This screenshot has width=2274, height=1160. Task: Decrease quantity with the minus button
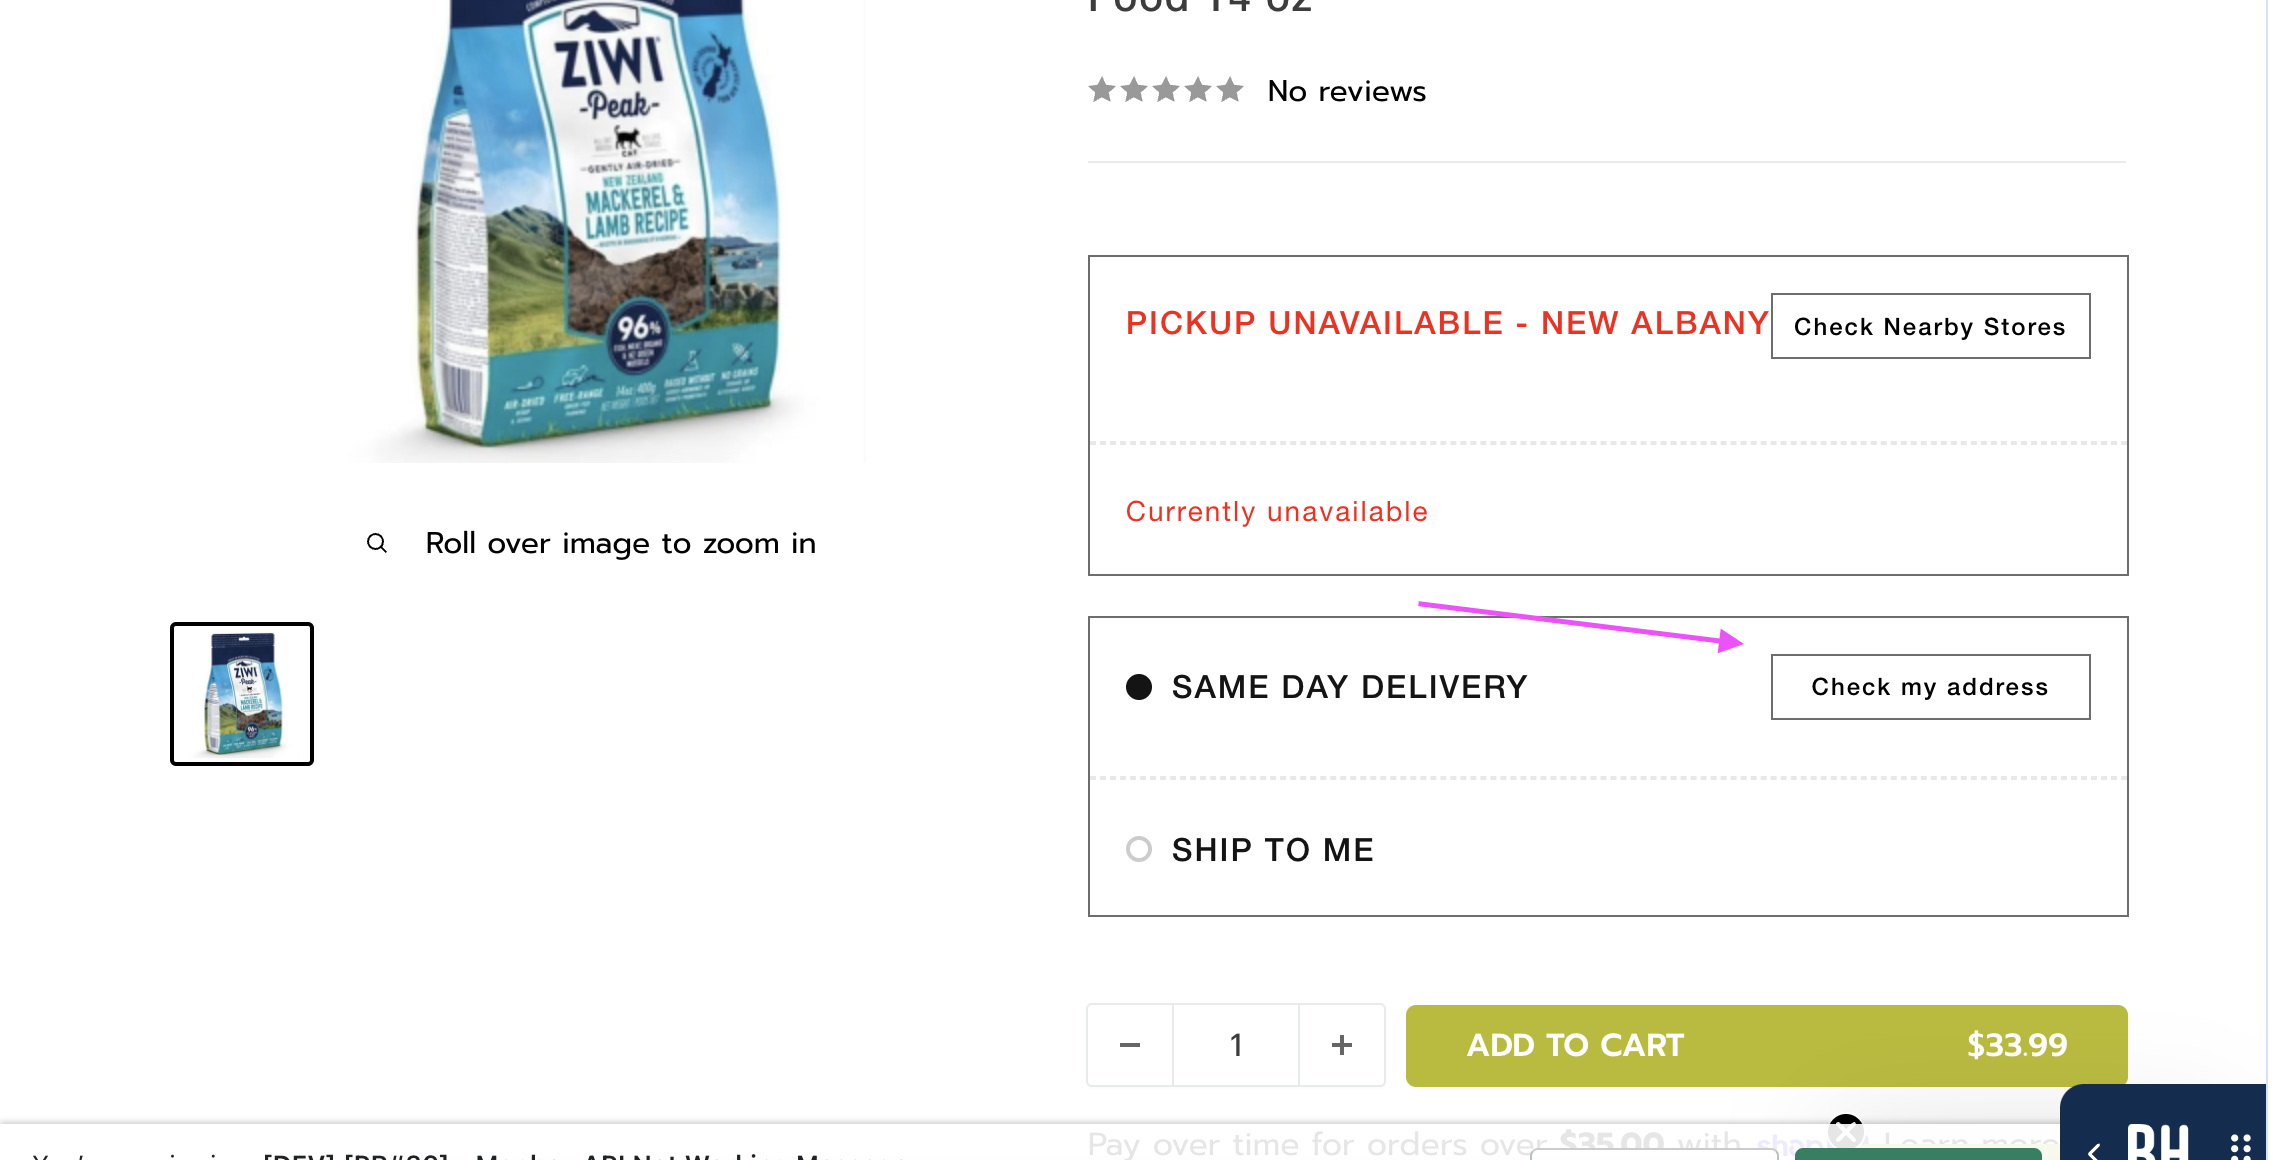pos(1130,1045)
